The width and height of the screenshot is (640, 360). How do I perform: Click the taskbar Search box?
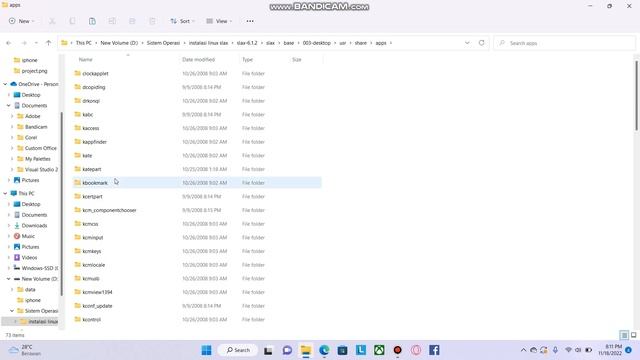click(x=238, y=350)
